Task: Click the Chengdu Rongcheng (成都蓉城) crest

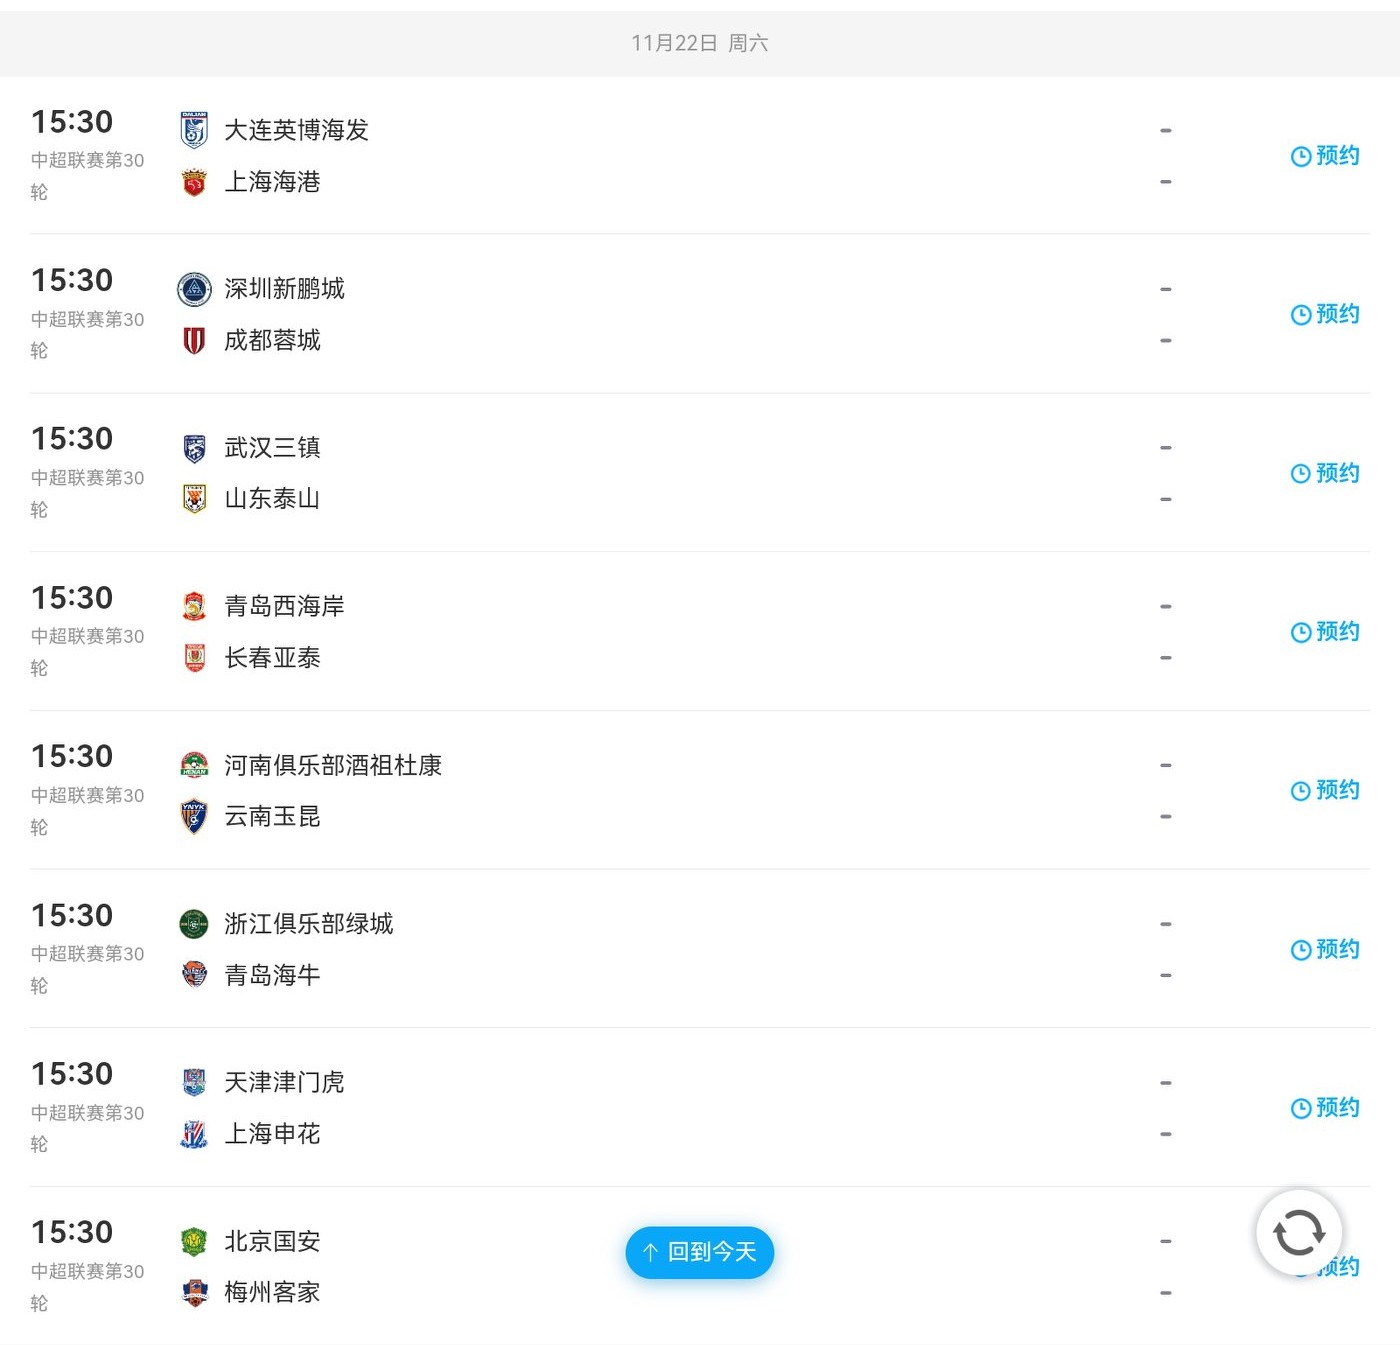Action: [194, 341]
